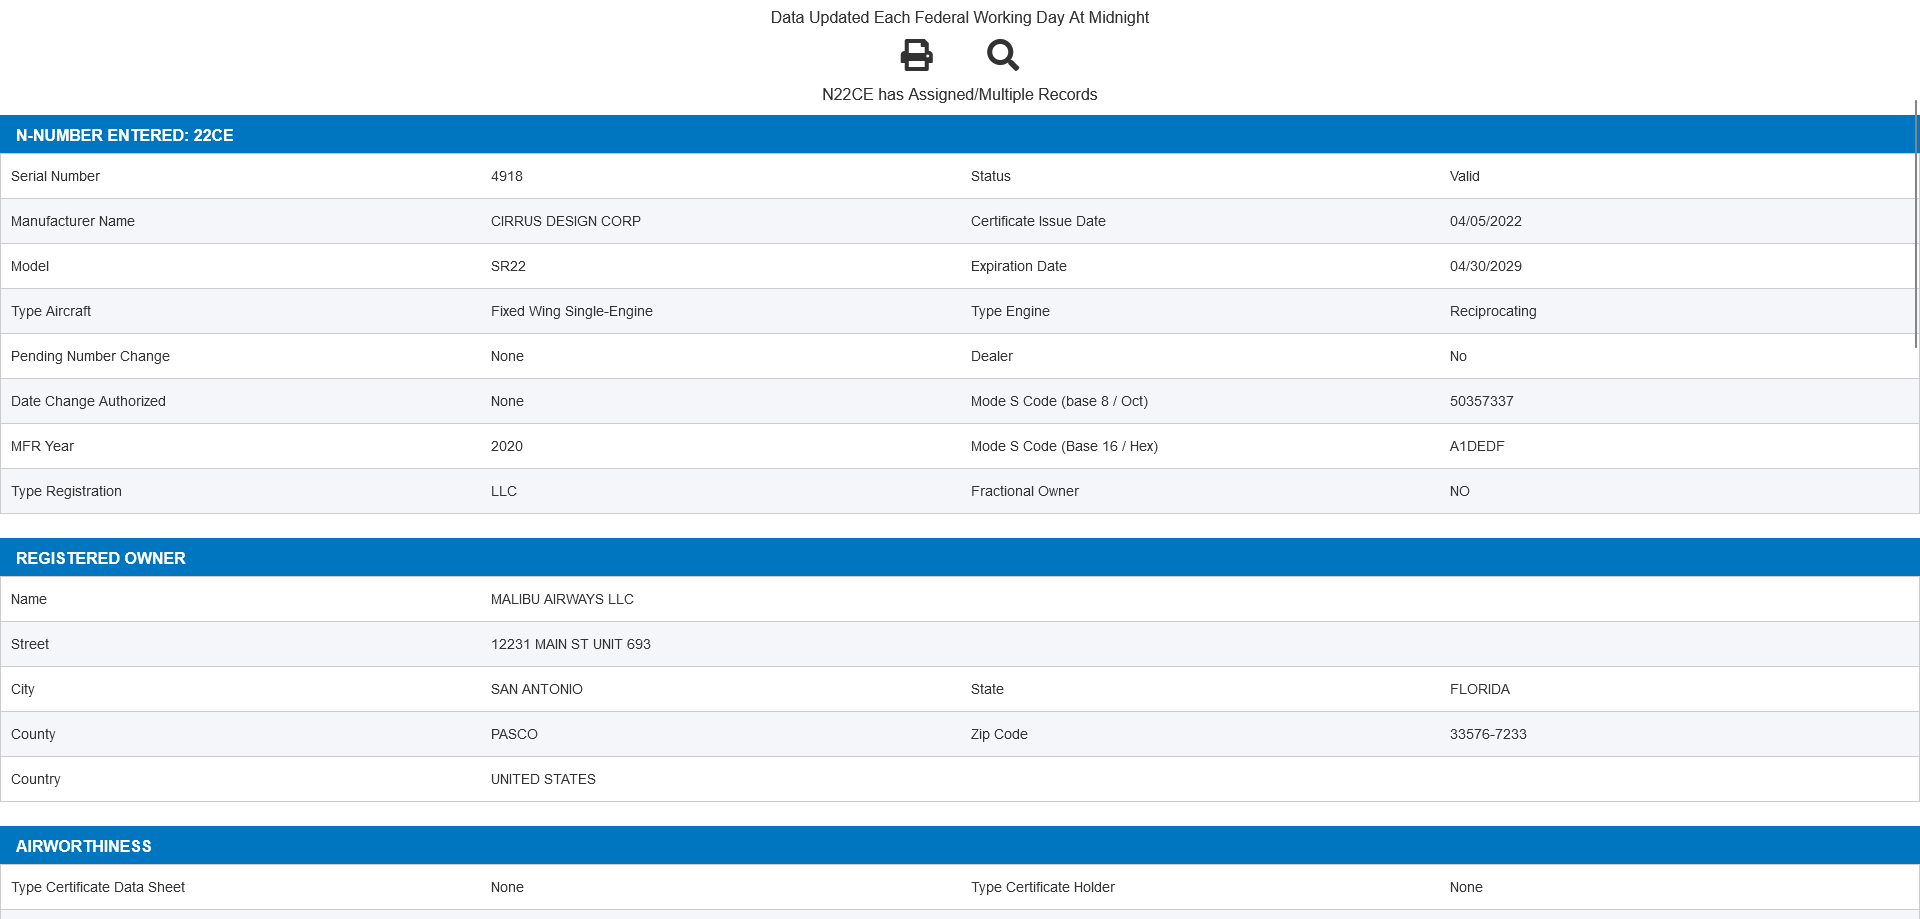Click the Expiration Date label
1920x919 pixels.
1019,266
